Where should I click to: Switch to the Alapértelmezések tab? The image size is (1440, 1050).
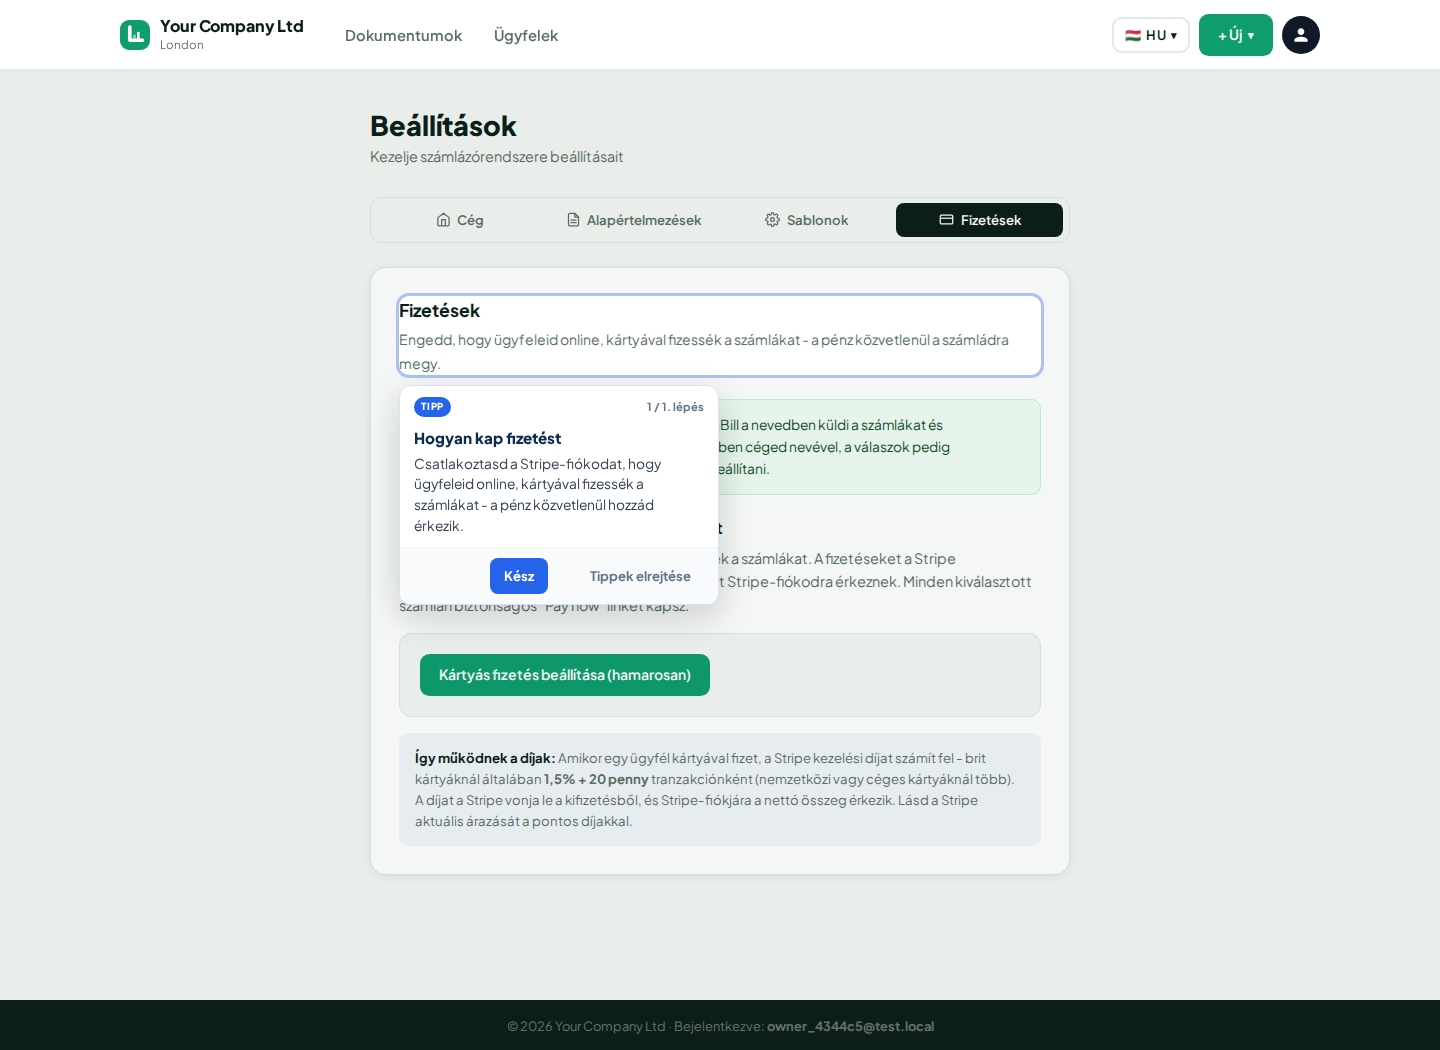pos(634,220)
